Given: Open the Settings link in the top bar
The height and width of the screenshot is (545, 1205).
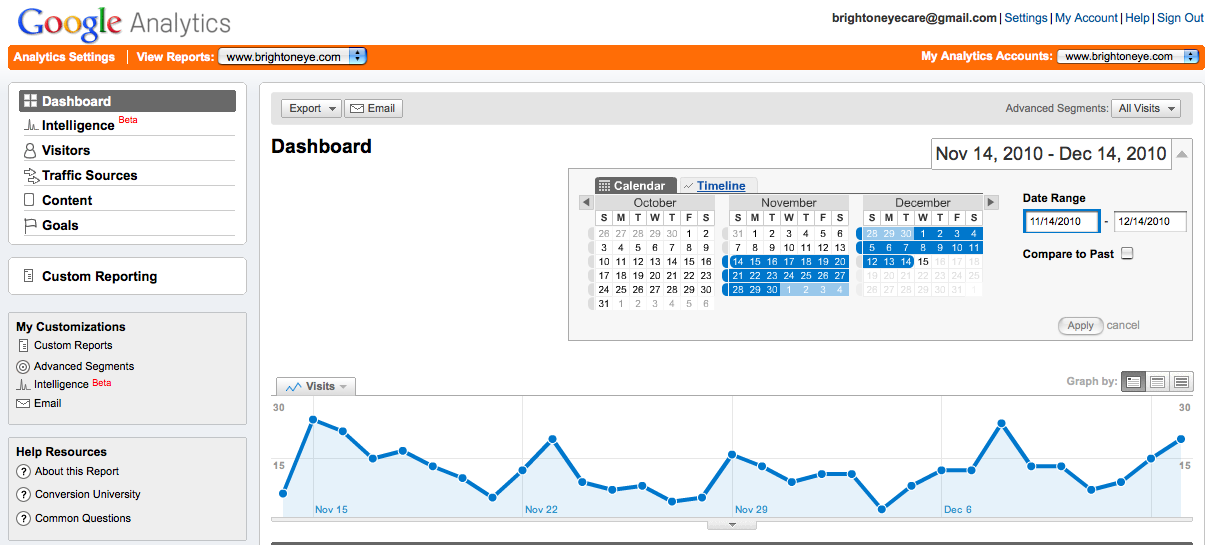Looking at the screenshot, I should click(x=1026, y=18).
